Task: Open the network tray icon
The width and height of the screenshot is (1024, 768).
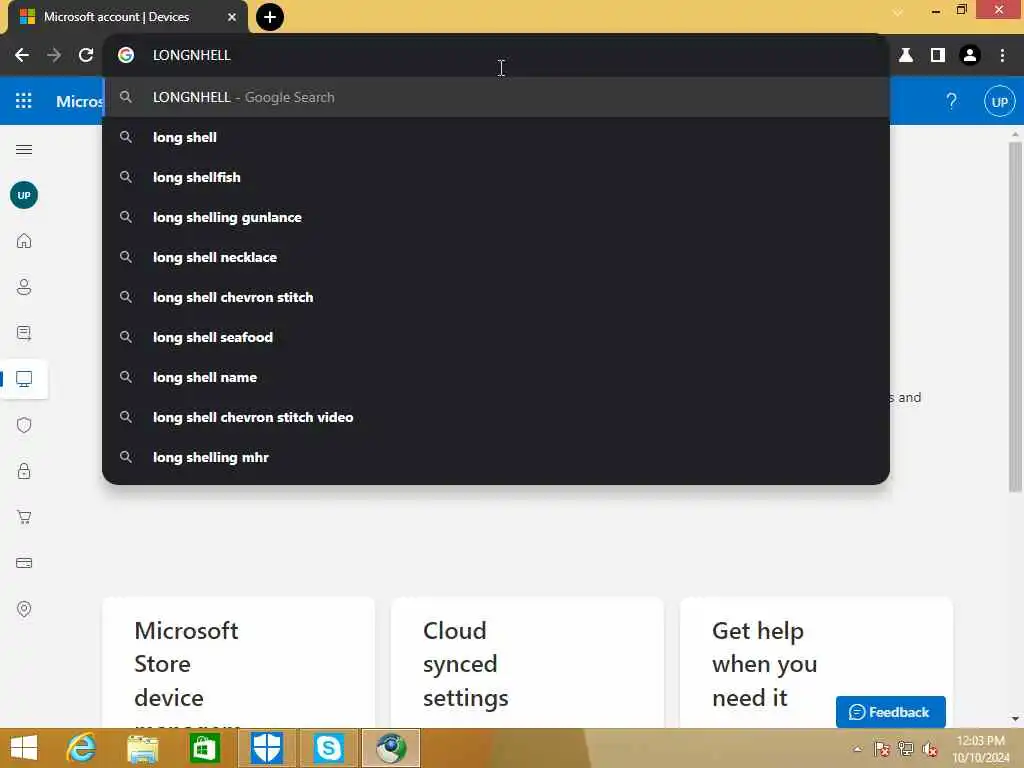Action: coord(906,749)
